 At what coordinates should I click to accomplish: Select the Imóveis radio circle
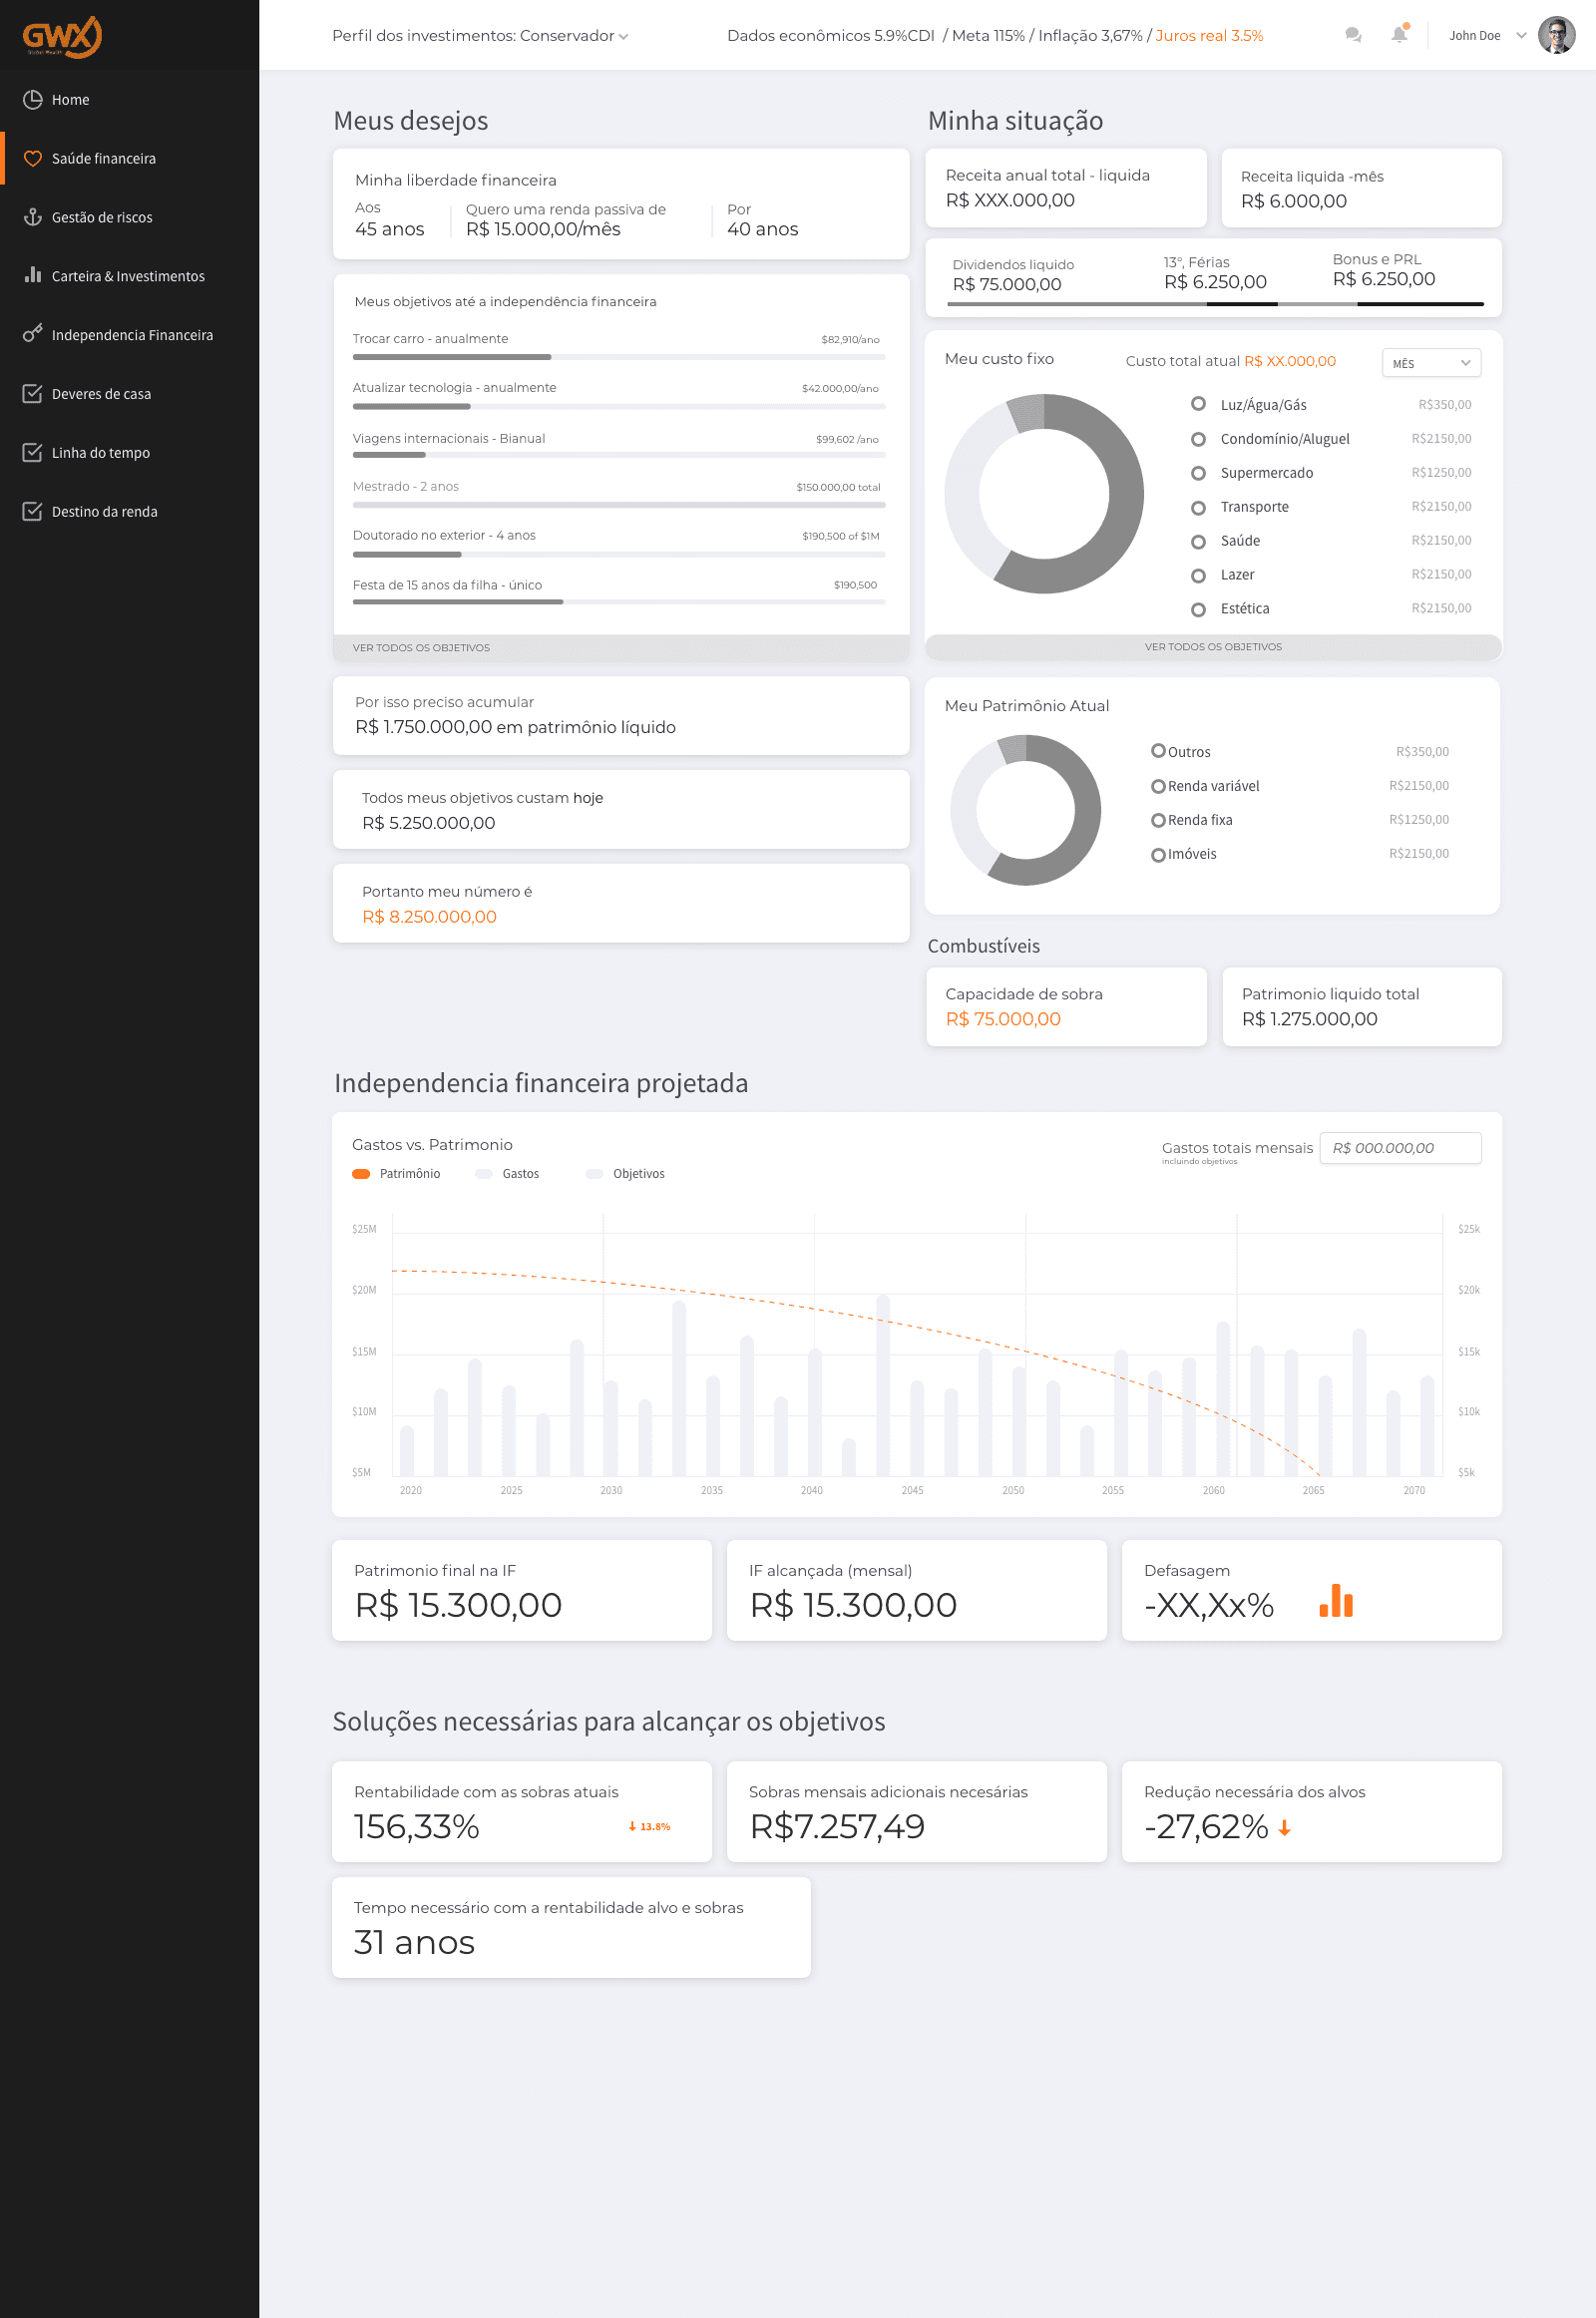click(1158, 854)
